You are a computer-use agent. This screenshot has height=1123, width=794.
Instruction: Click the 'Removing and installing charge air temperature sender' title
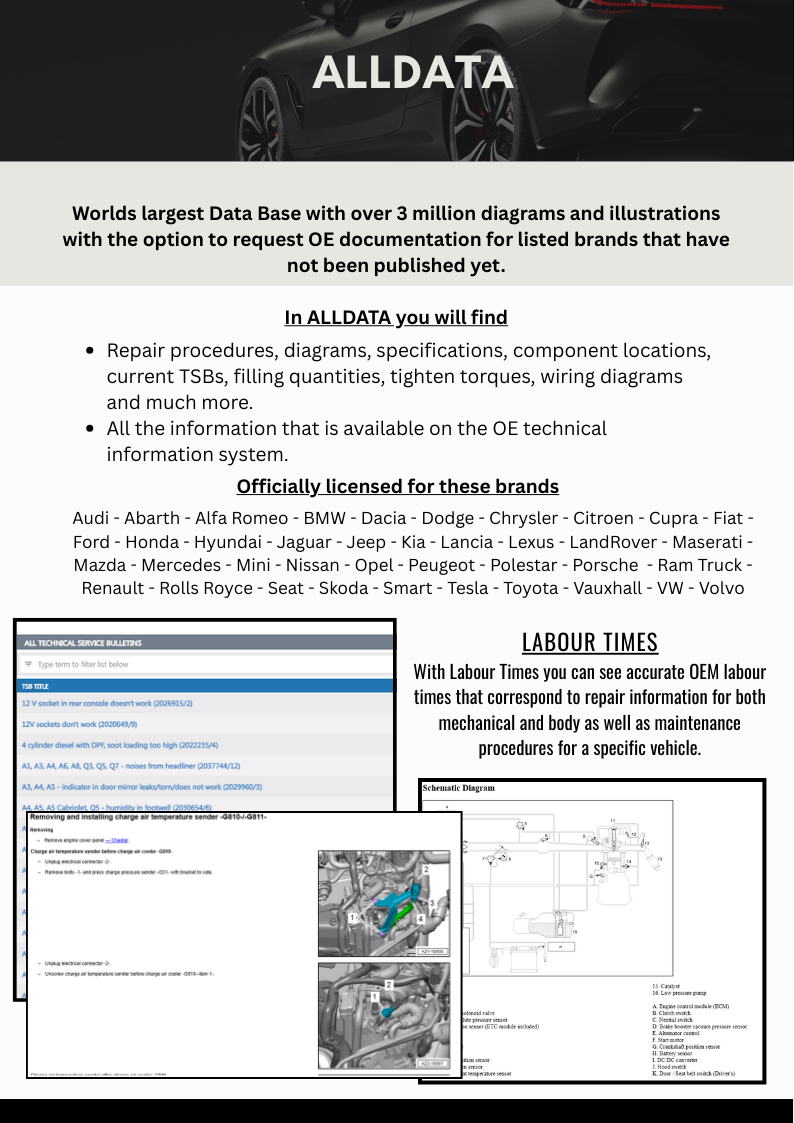(148, 817)
